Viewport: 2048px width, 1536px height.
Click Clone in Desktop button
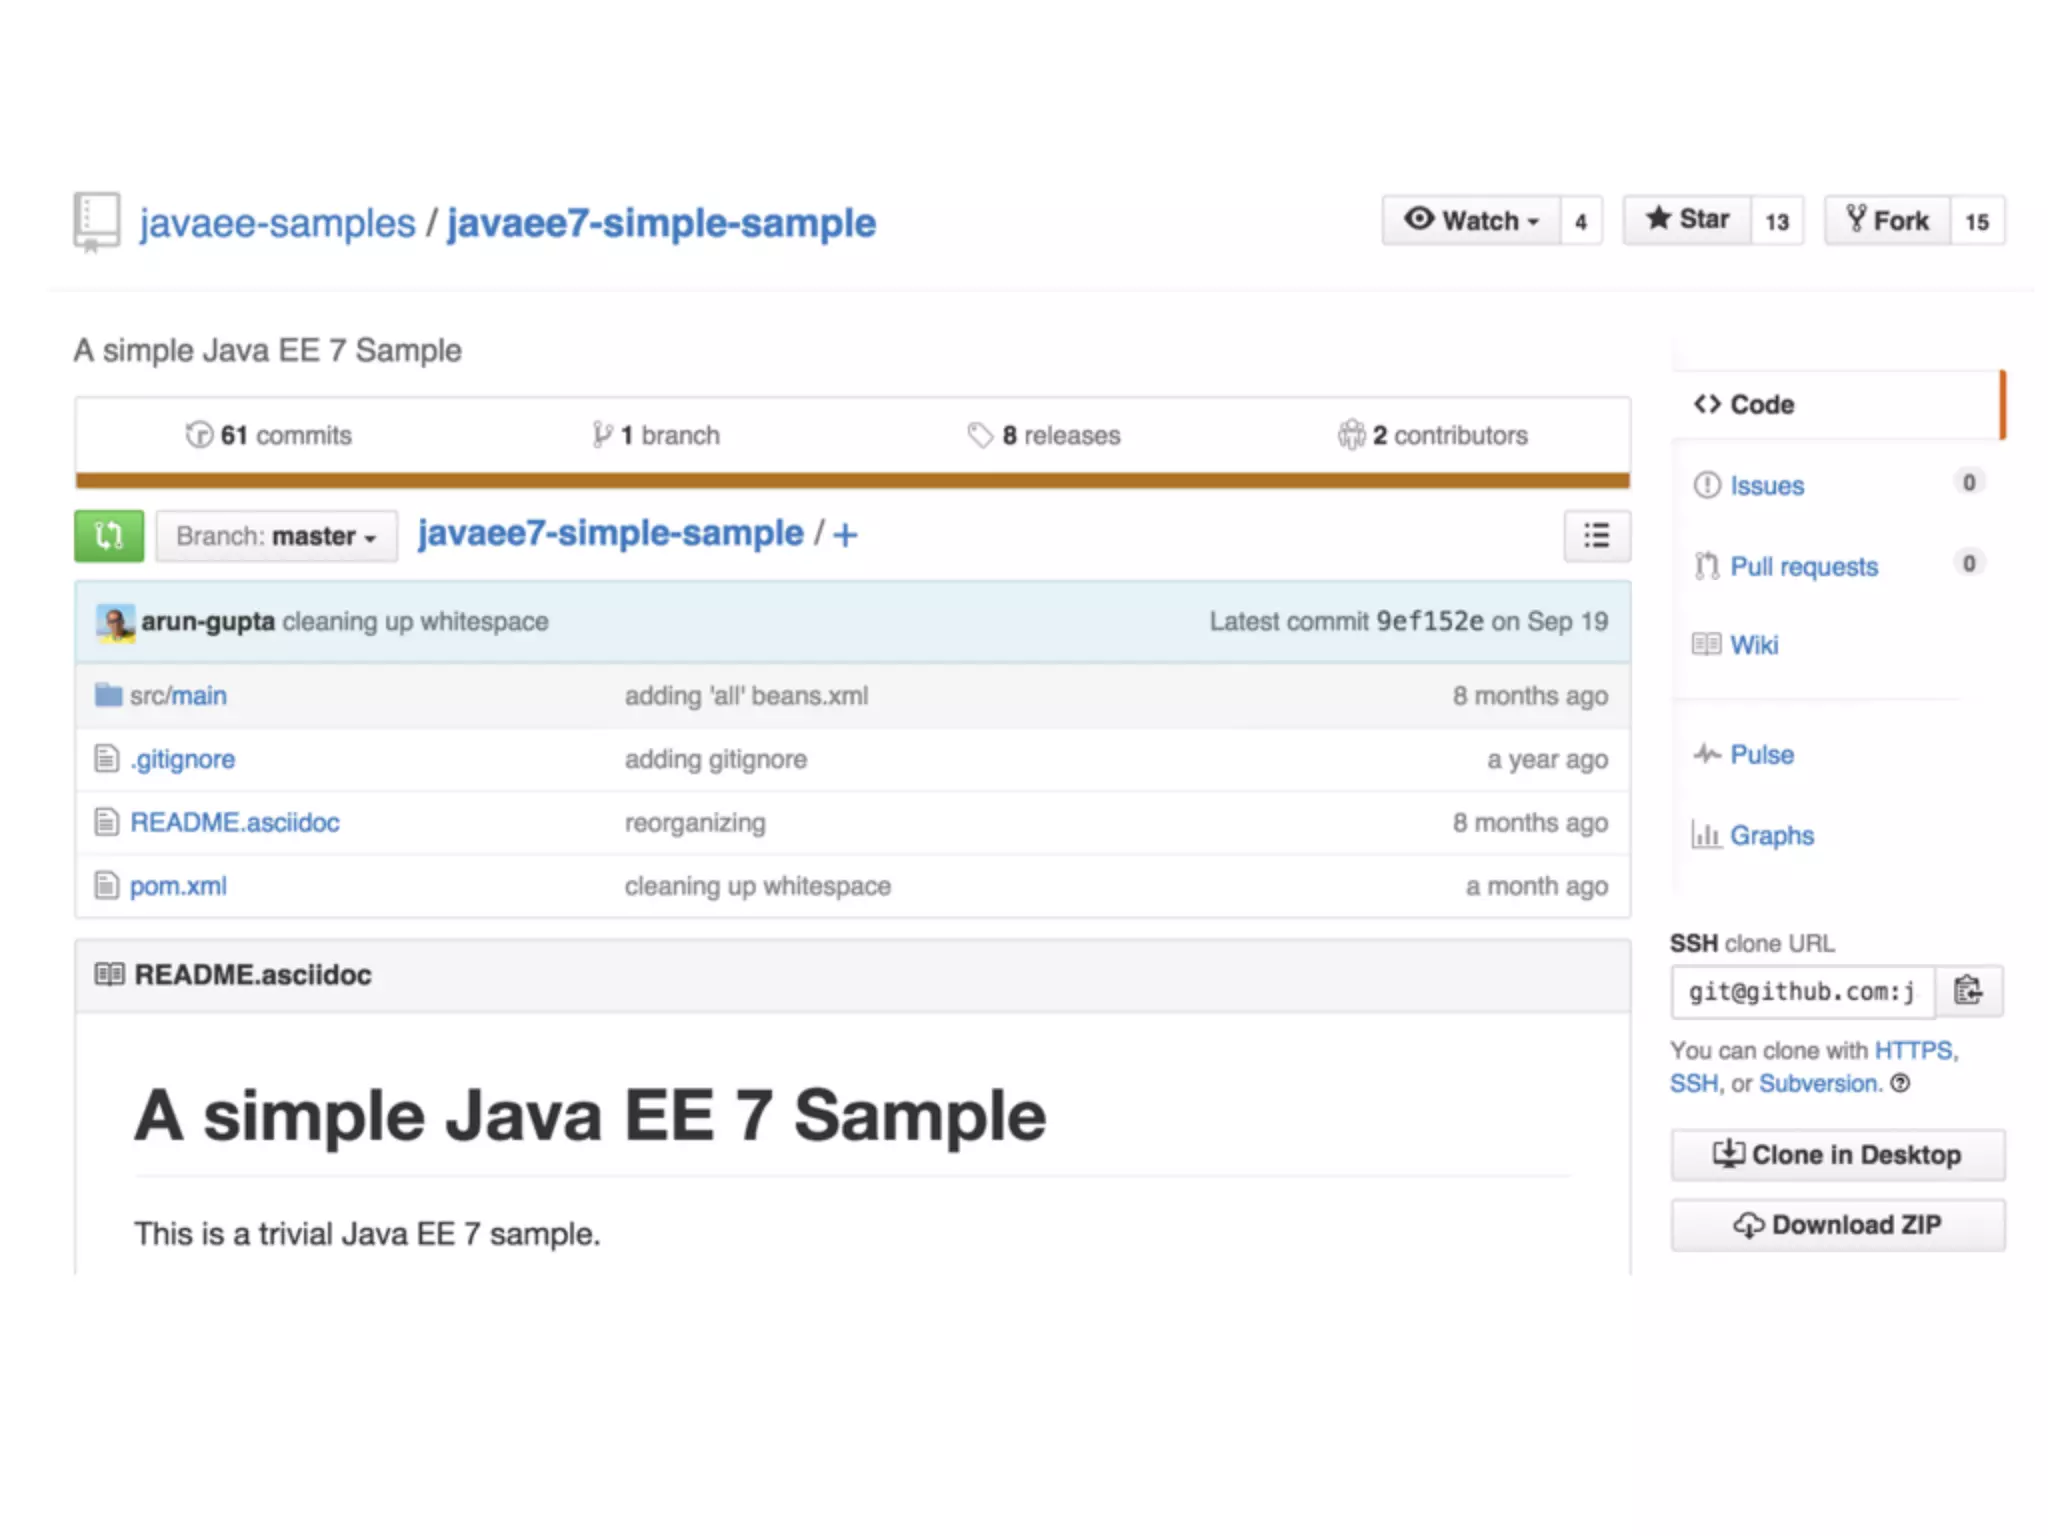(x=1837, y=1154)
